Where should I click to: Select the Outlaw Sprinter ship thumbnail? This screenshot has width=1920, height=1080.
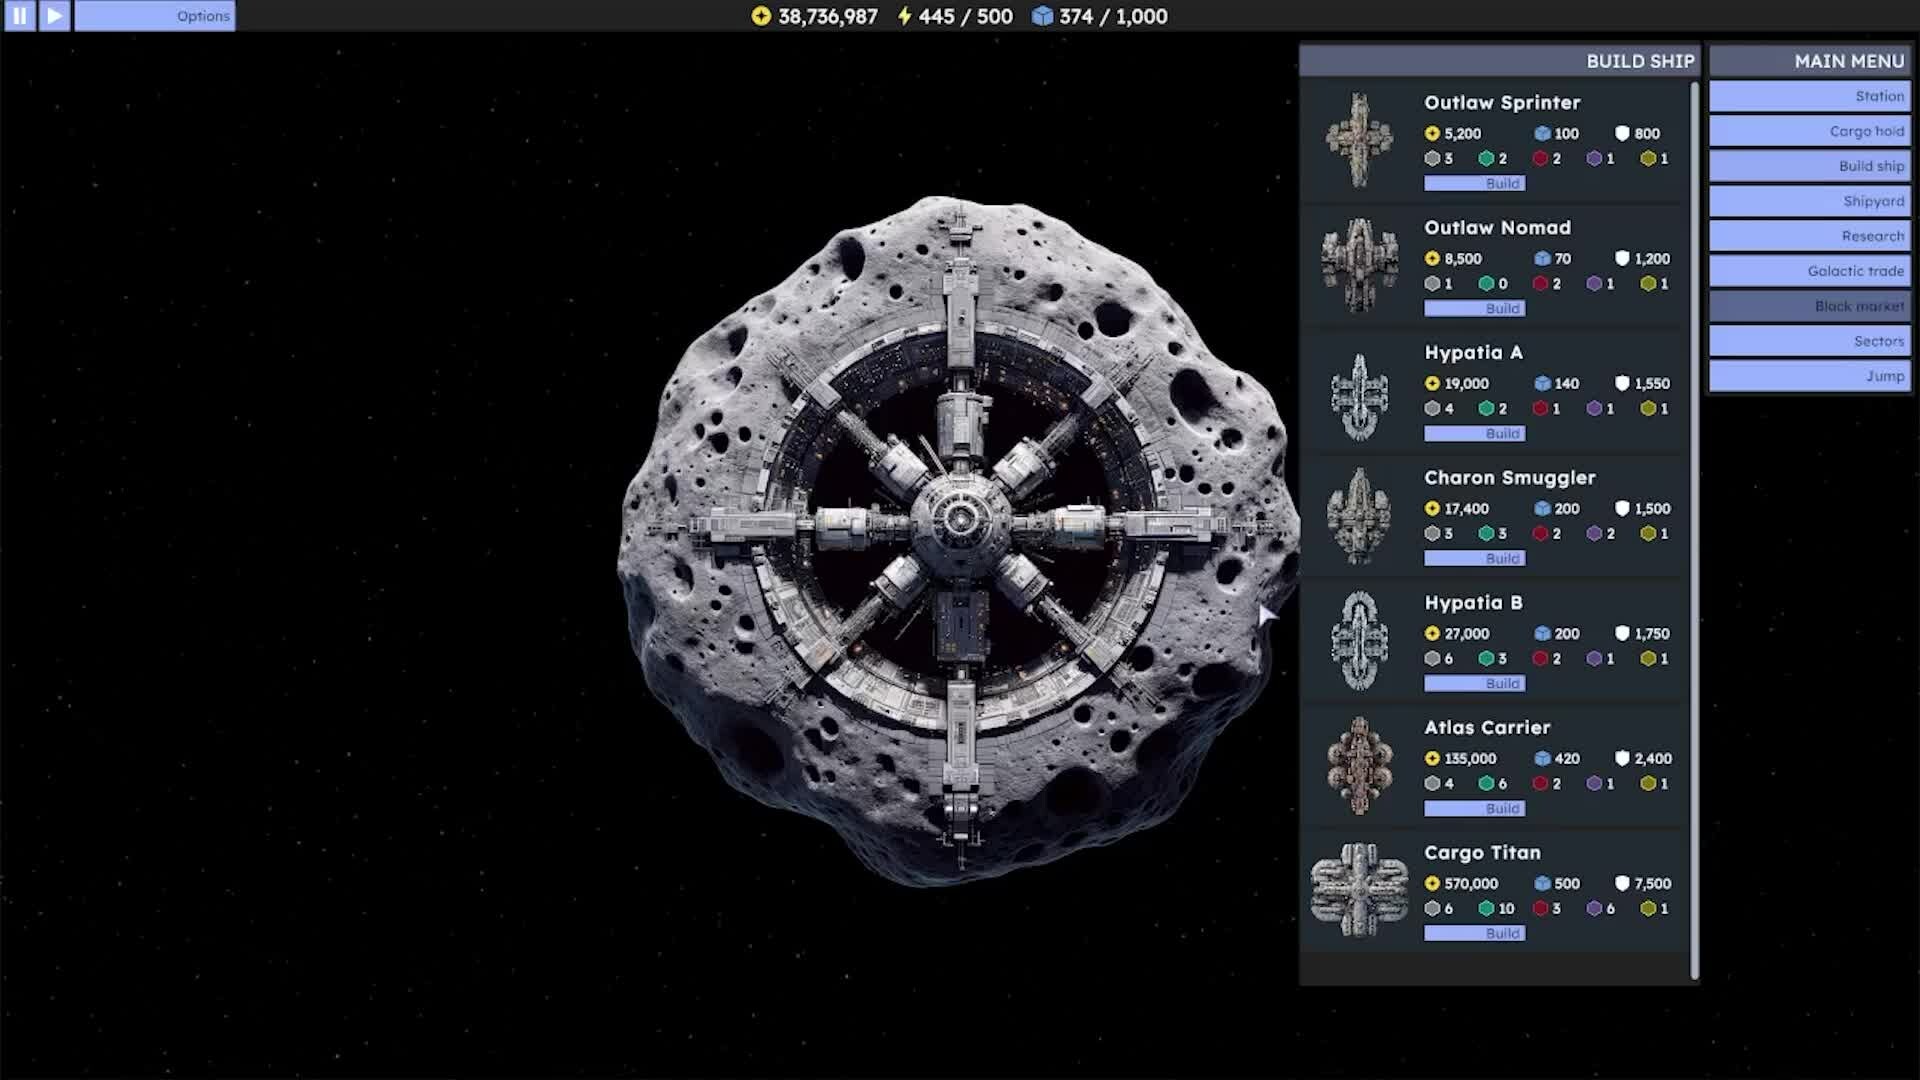(x=1359, y=140)
